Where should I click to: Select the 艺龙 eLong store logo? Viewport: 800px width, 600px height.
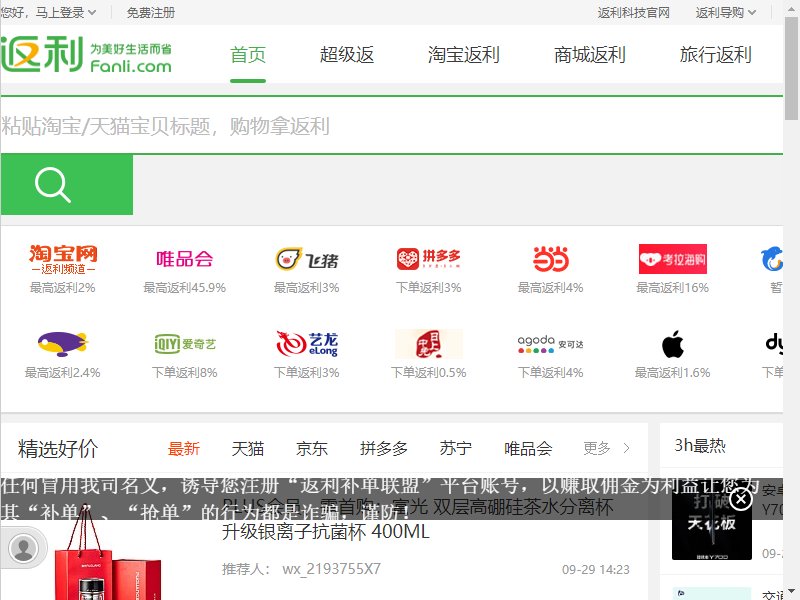point(307,344)
